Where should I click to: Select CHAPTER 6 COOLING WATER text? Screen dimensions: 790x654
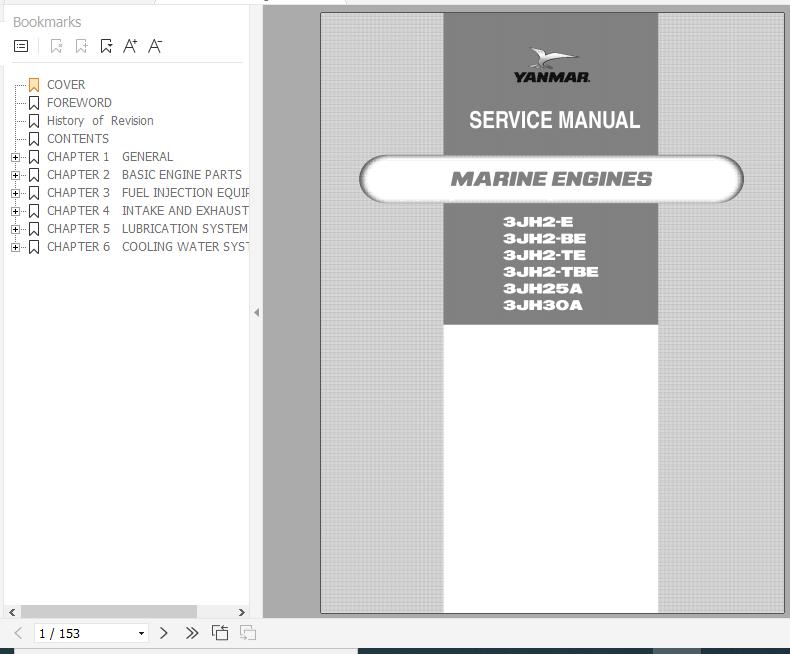pyautogui.click(x=148, y=247)
